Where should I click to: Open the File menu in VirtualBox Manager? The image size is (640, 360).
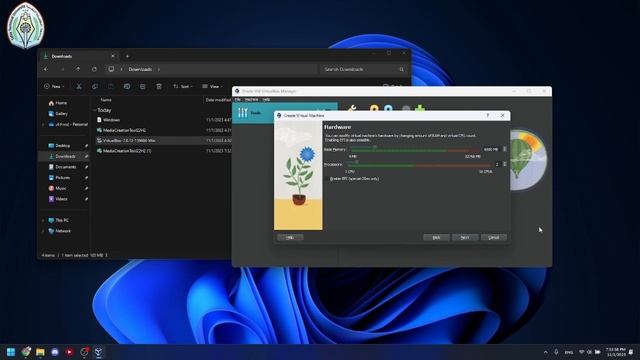(x=238, y=100)
